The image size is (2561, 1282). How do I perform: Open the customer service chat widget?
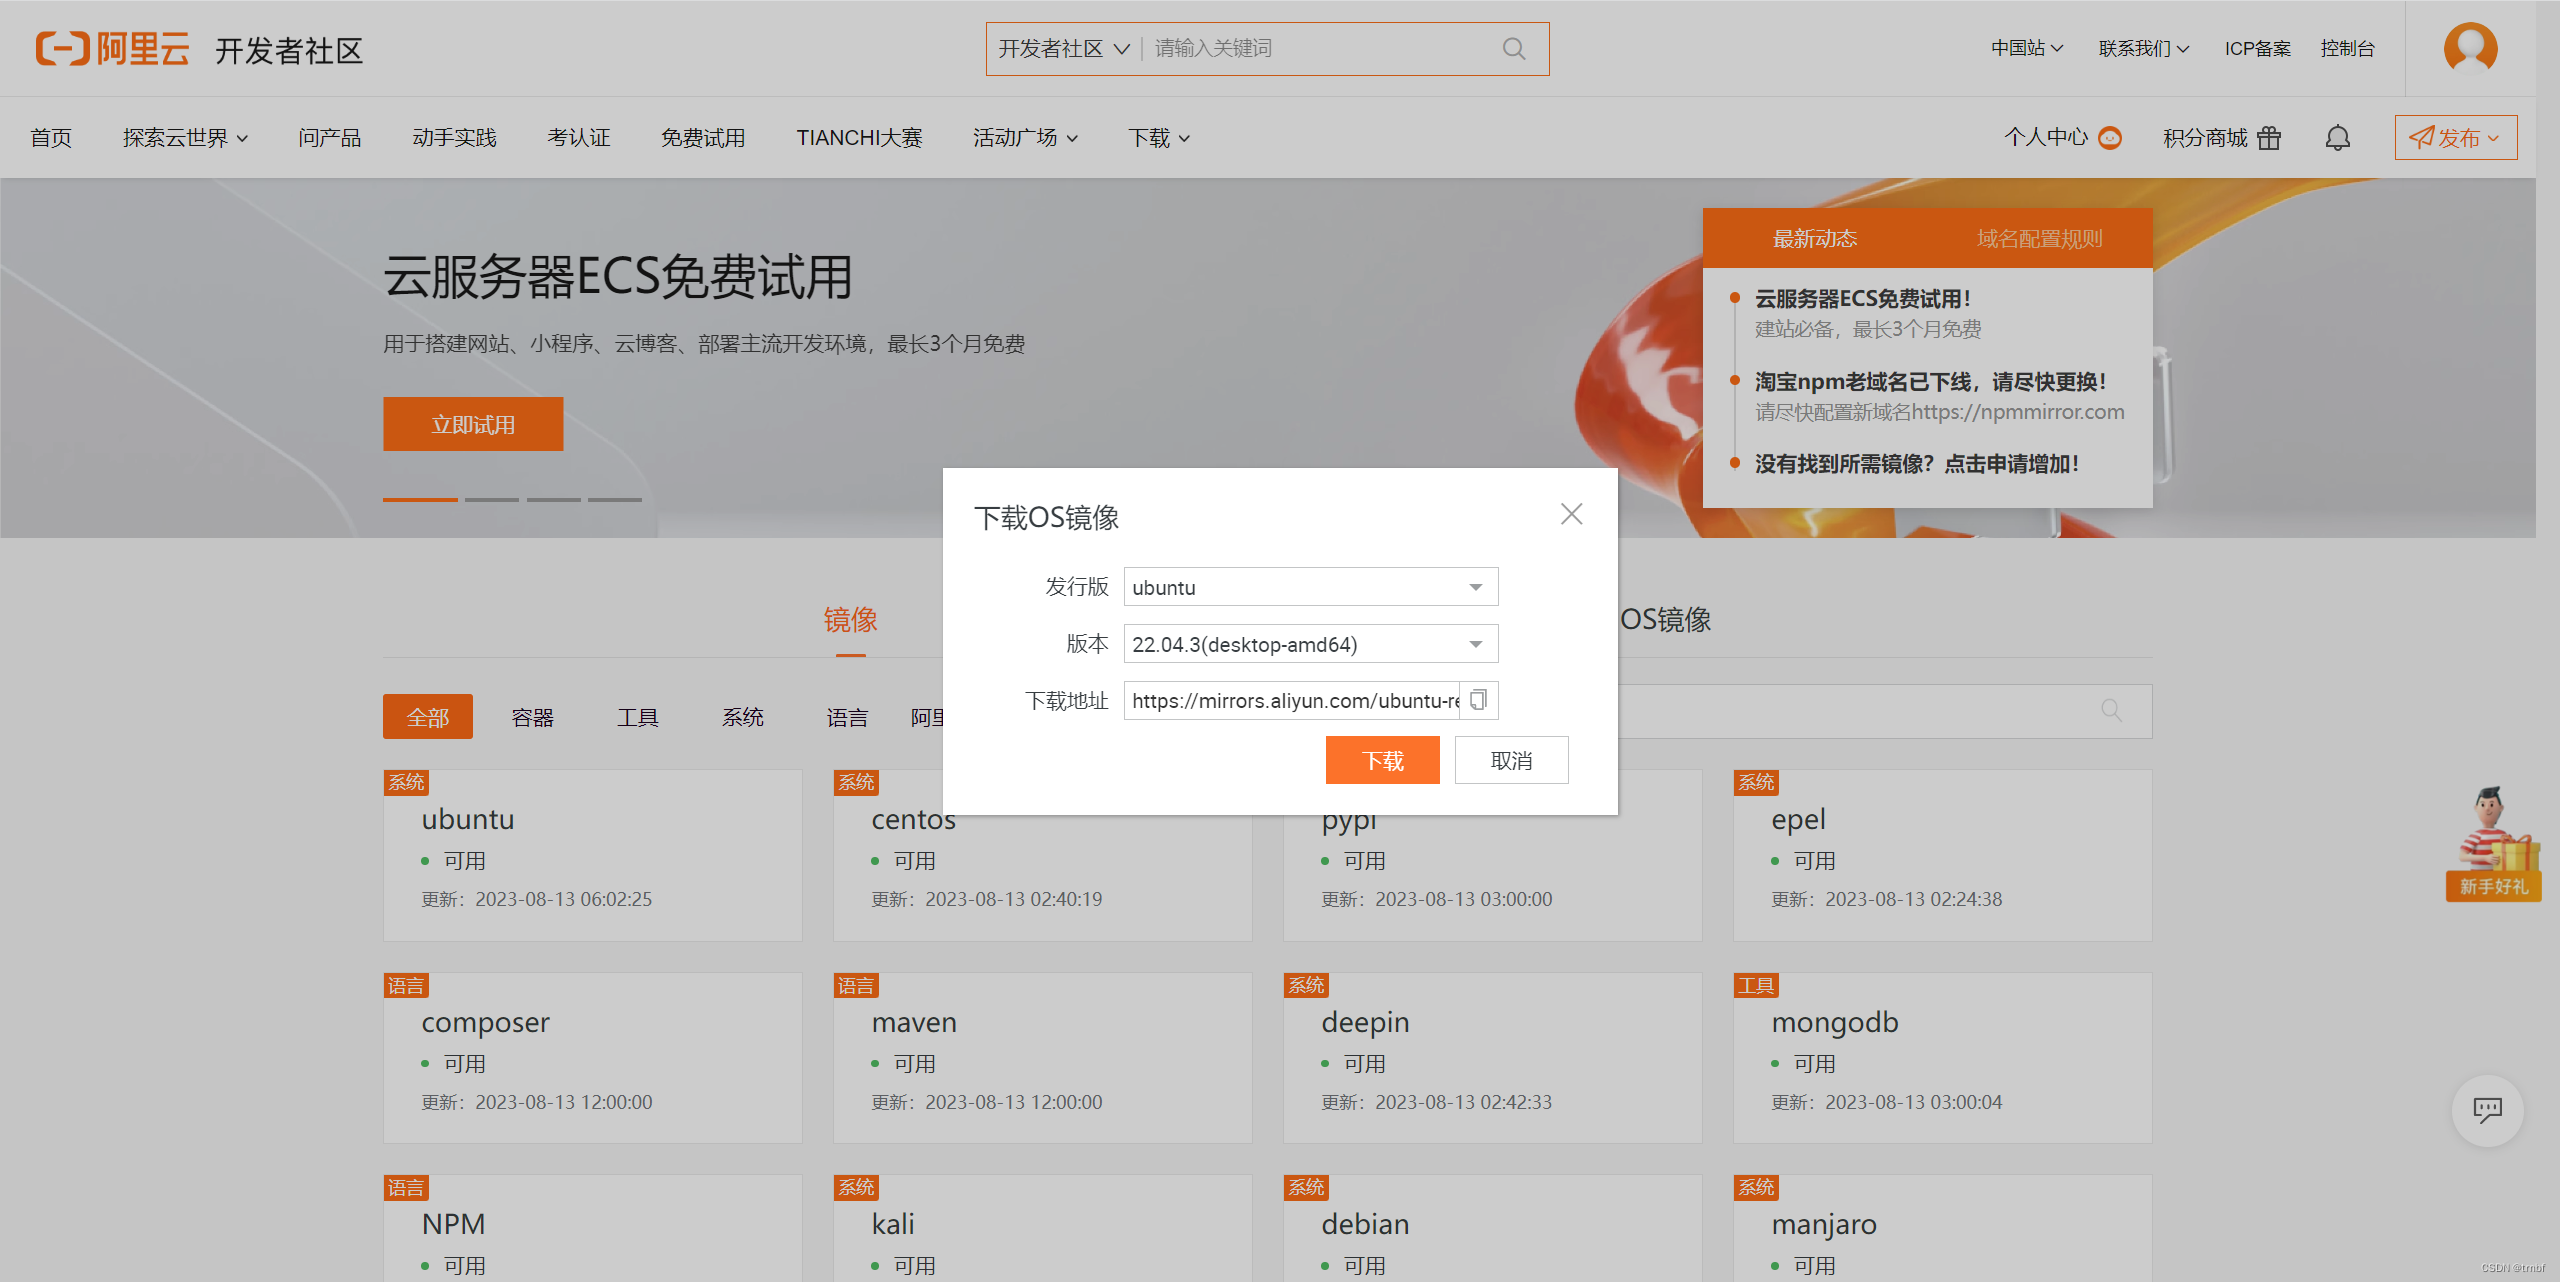point(2489,1110)
